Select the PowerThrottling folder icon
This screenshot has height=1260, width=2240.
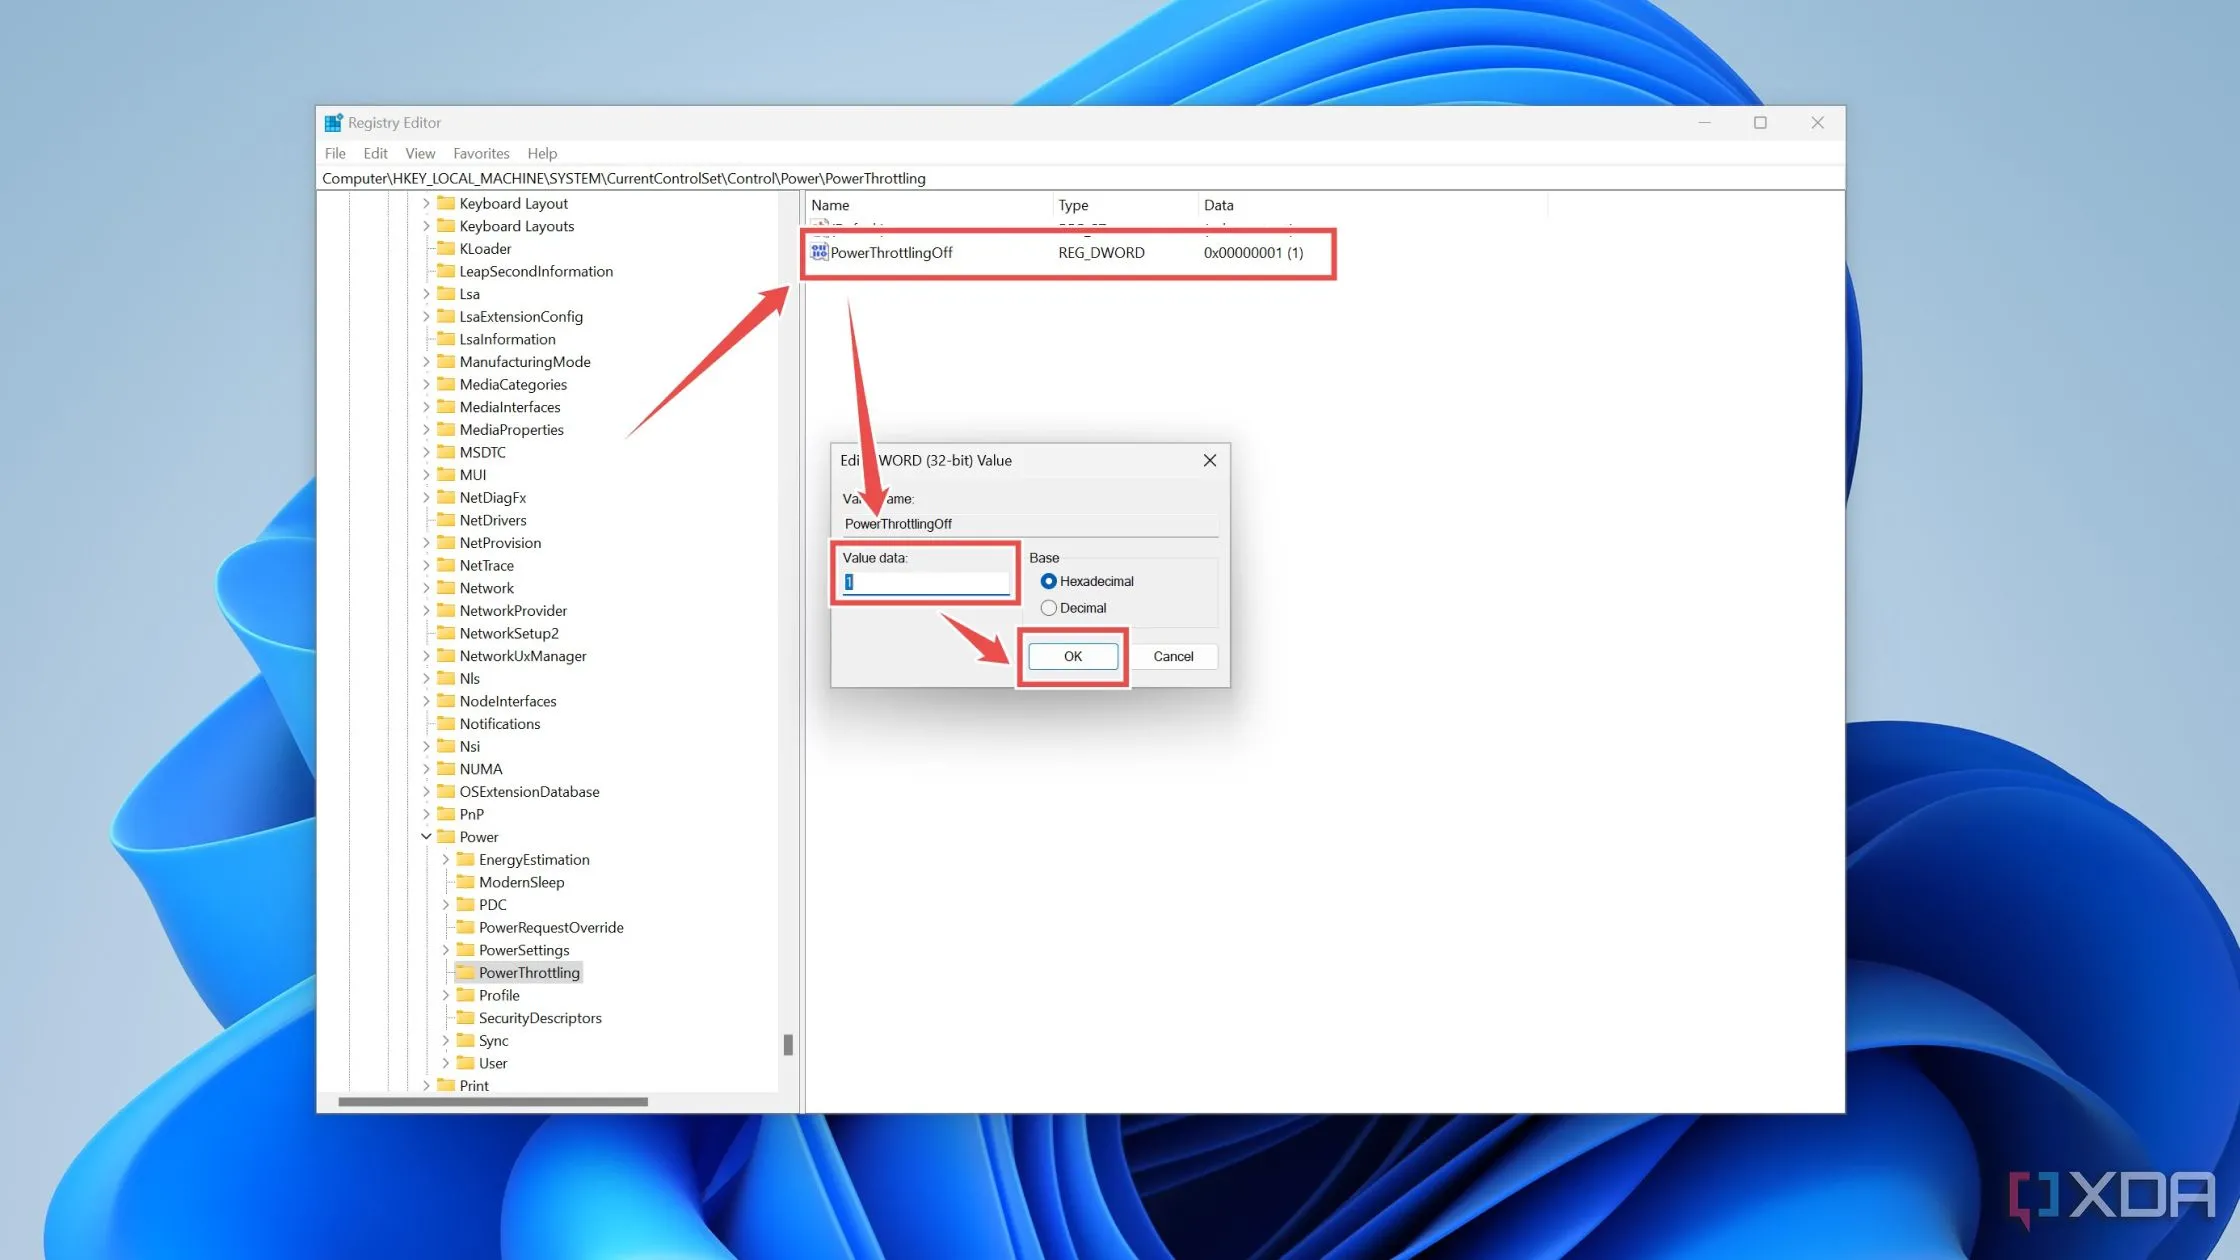(x=466, y=972)
